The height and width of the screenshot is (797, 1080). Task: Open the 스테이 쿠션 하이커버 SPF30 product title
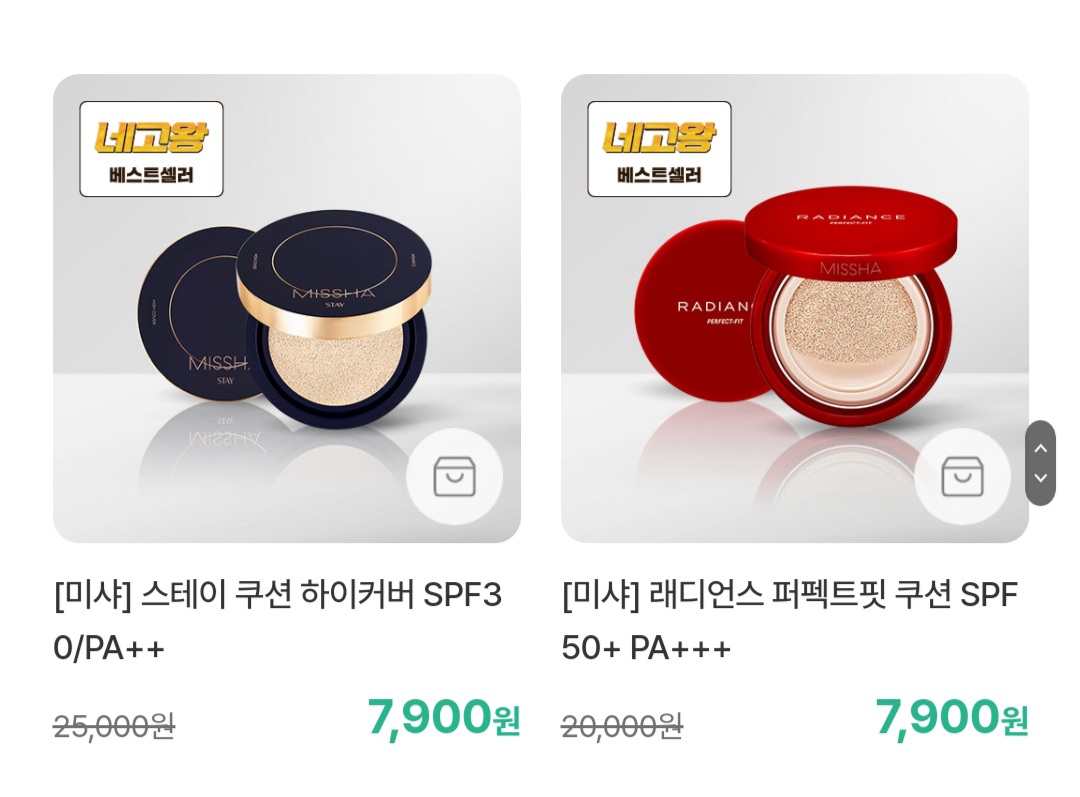[278, 621]
